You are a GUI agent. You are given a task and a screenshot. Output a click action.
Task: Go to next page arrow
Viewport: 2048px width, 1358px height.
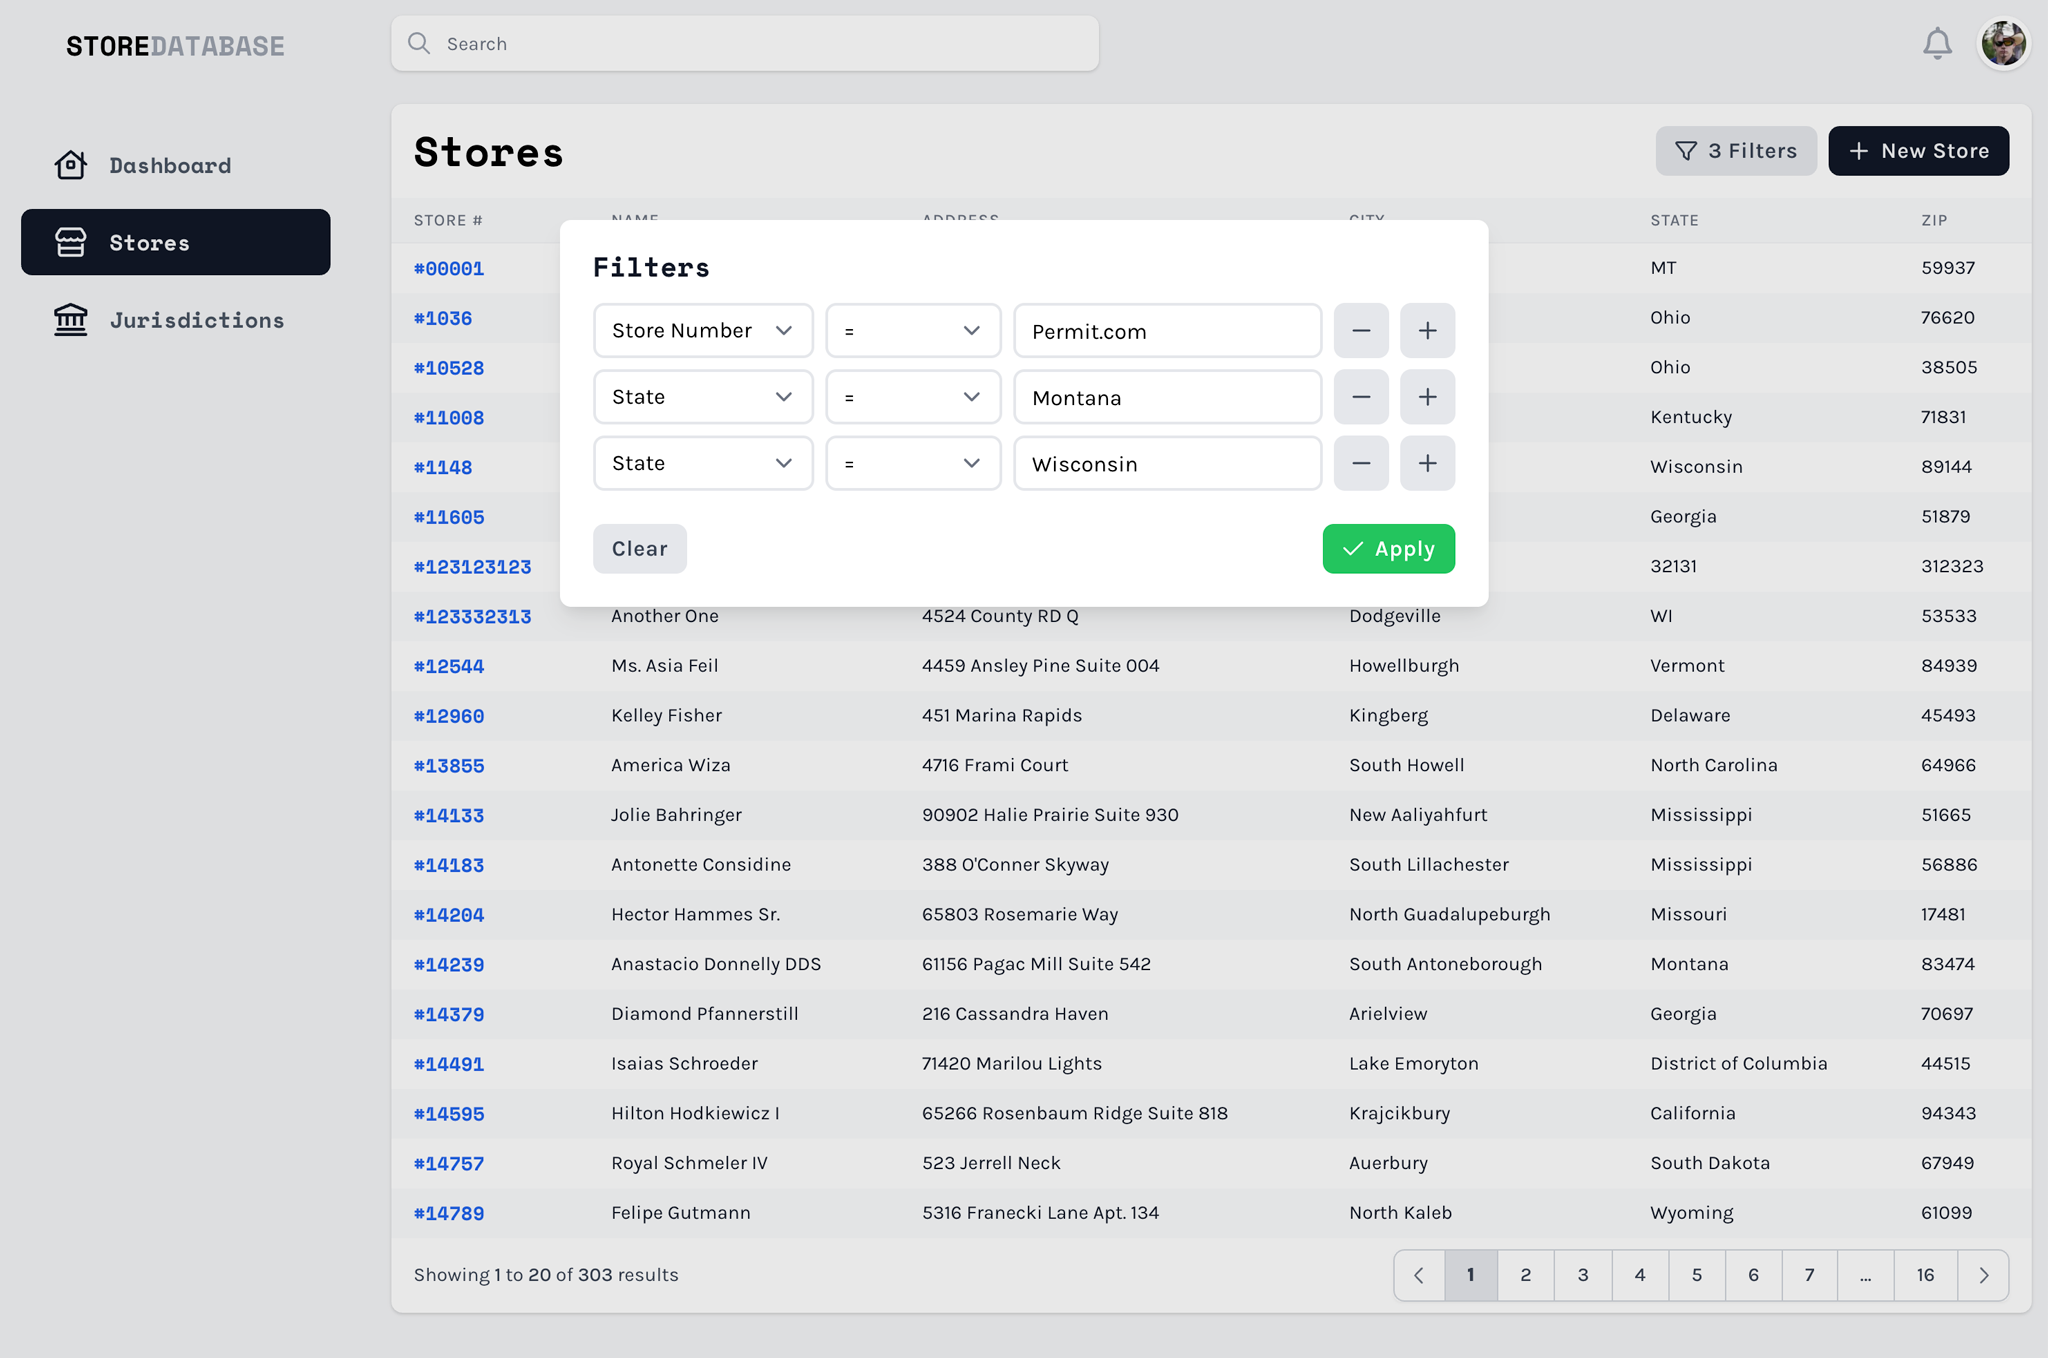[1984, 1275]
